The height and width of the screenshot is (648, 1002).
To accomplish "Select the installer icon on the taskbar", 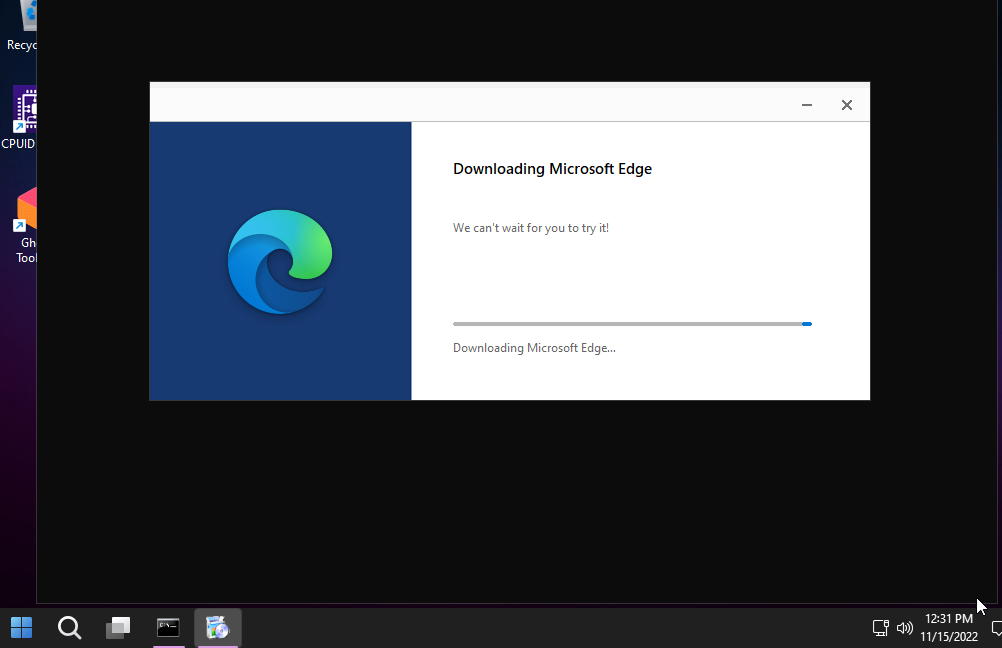I will pyautogui.click(x=218, y=628).
